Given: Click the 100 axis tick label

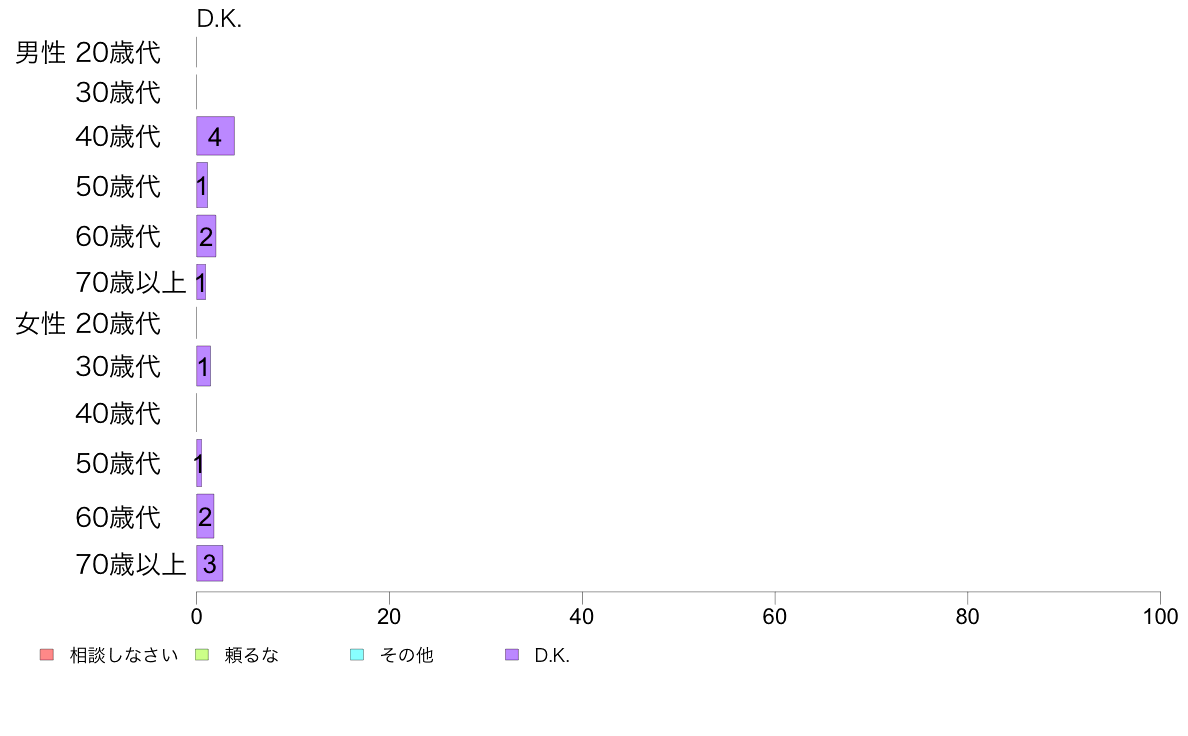Looking at the screenshot, I should tap(1160, 617).
